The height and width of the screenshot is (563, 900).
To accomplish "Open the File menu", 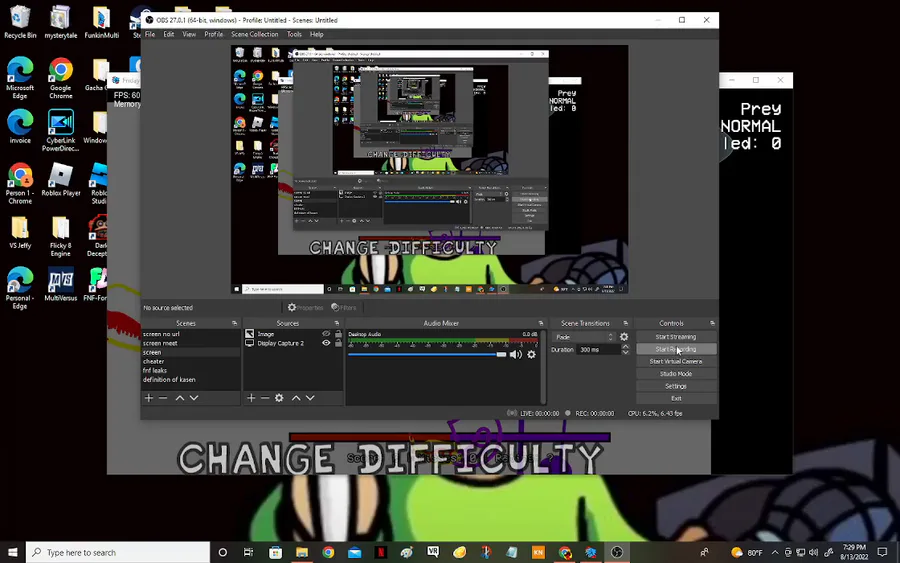I will coord(150,34).
